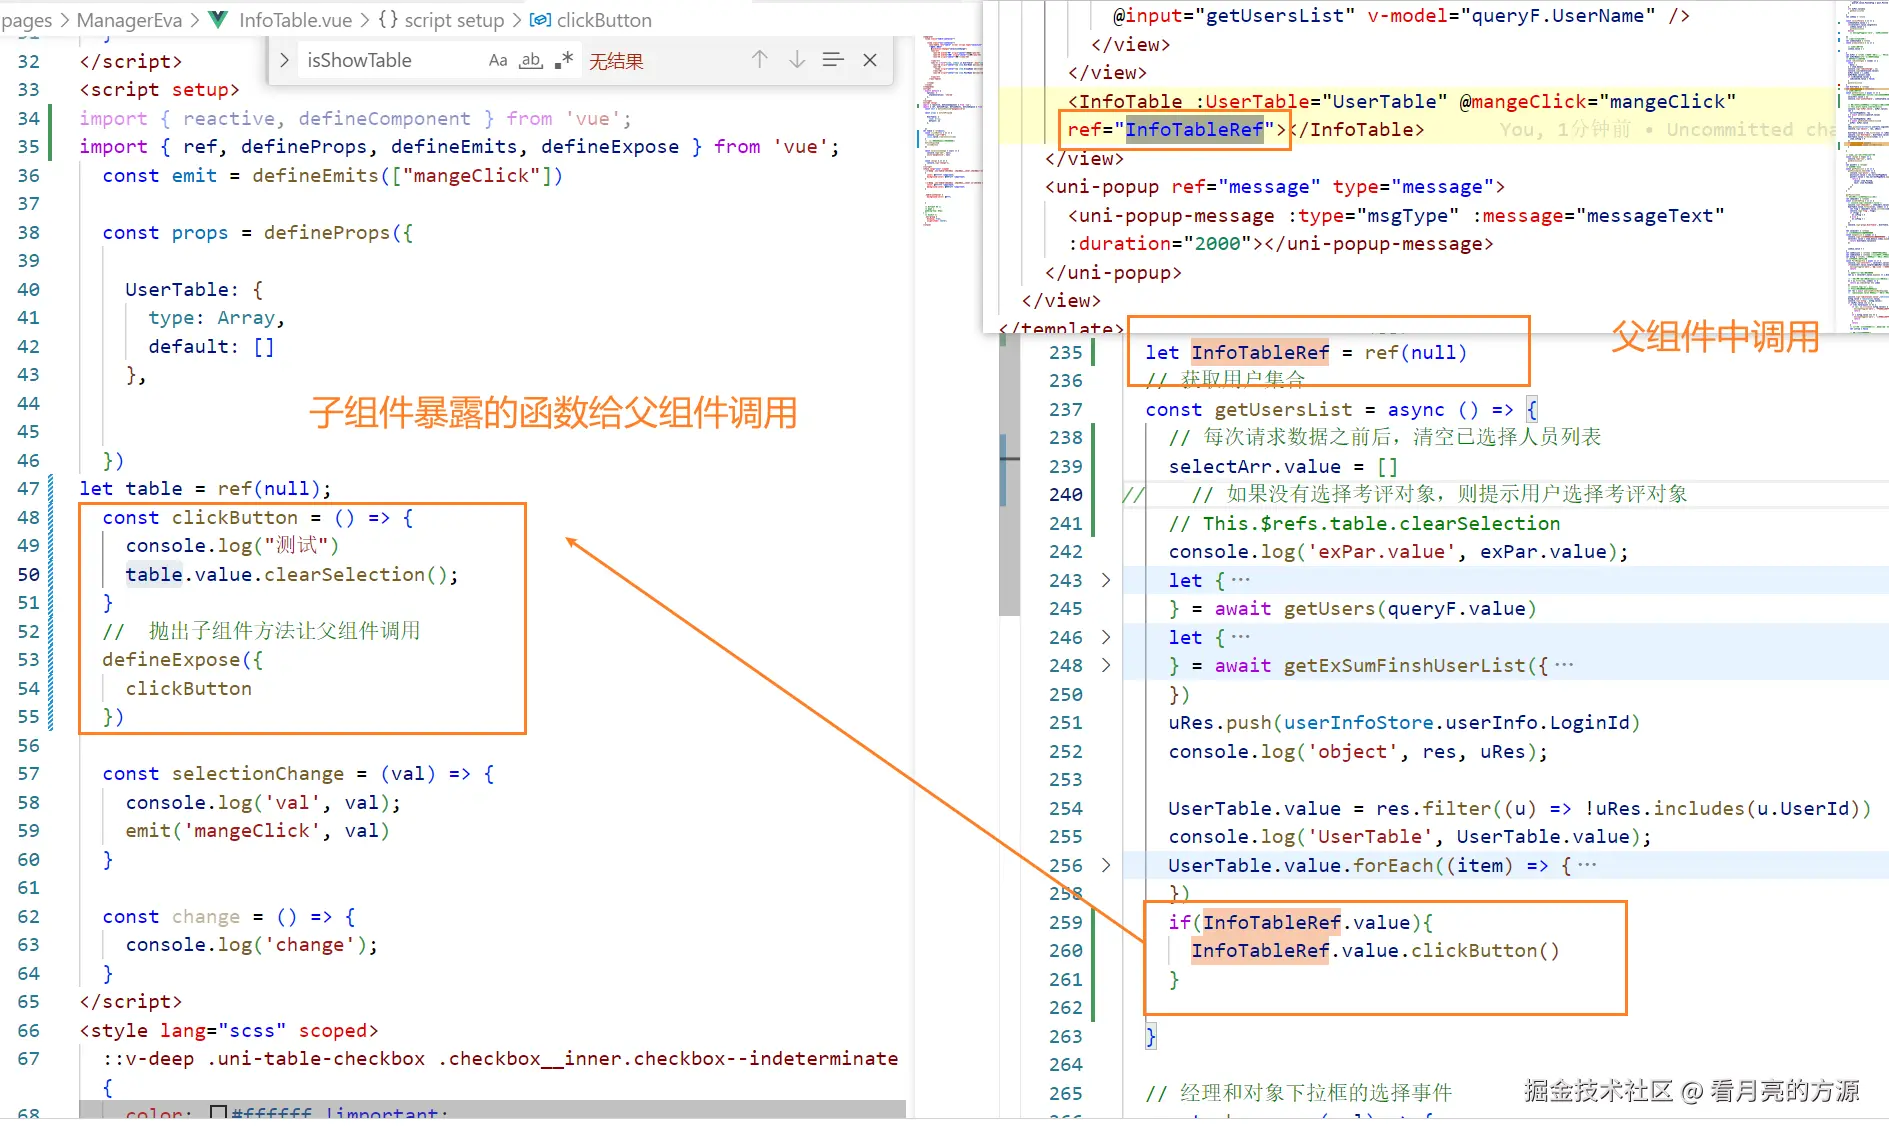
Task: Close the find widget
Action: click(x=870, y=60)
